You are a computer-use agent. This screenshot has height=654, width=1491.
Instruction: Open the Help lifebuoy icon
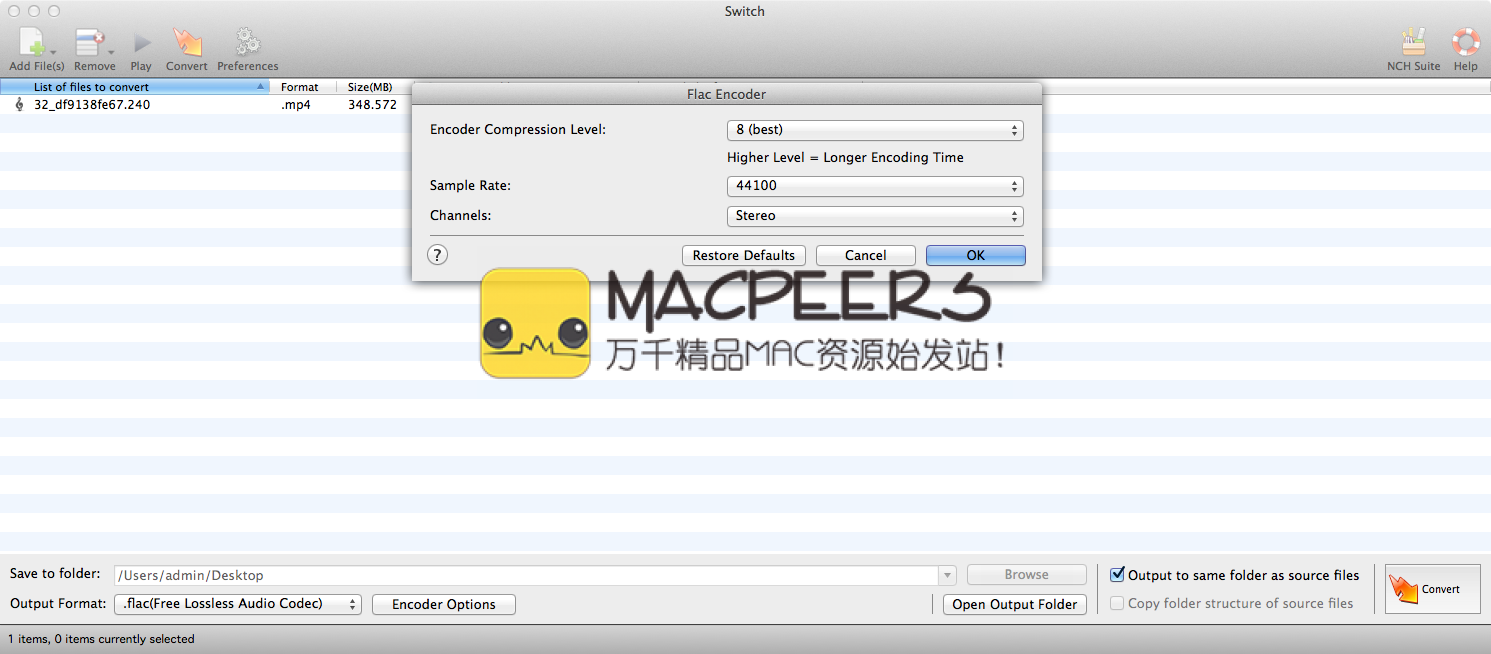coord(1466,42)
